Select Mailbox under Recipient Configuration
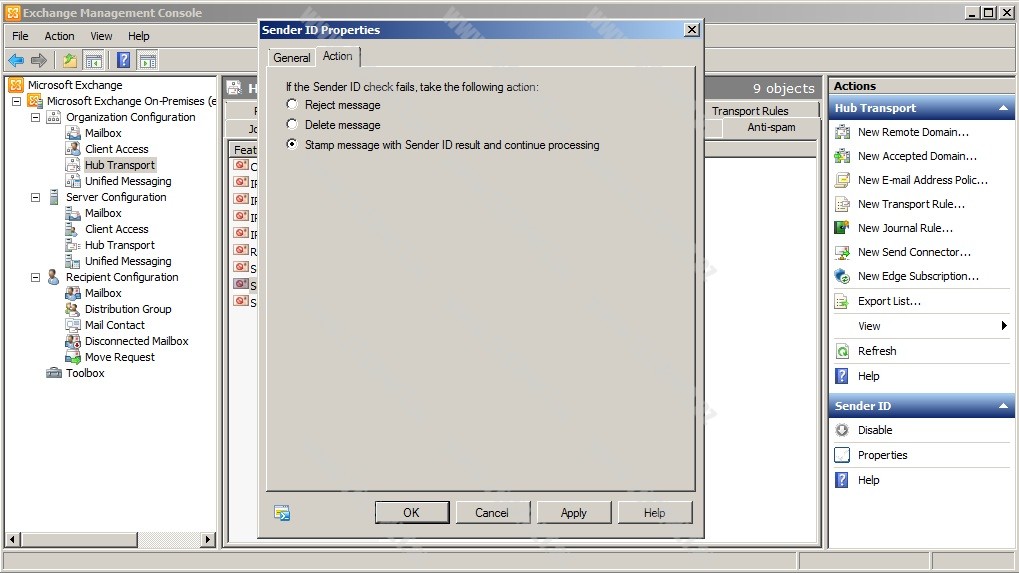Image resolution: width=1019 pixels, height=573 pixels. (103, 294)
